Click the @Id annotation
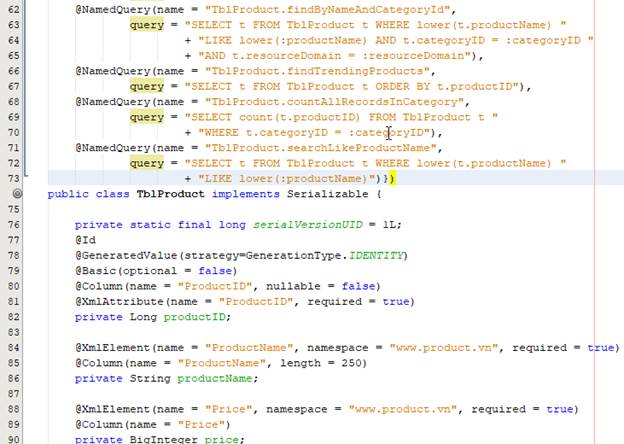The width and height of the screenshot is (624, 444). [85, 240]
